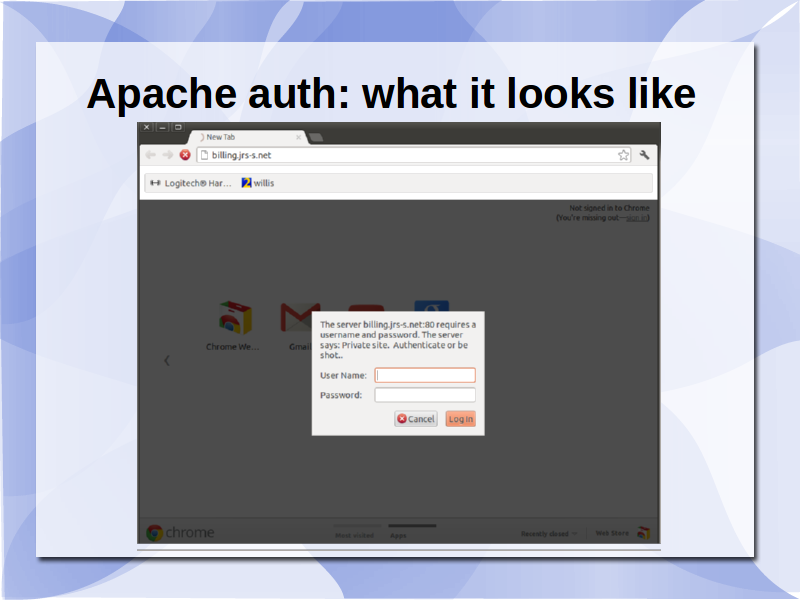Click the Cancel button in auth dialog
The height and width of the screenshot is (600, 800).
[416, 419]
